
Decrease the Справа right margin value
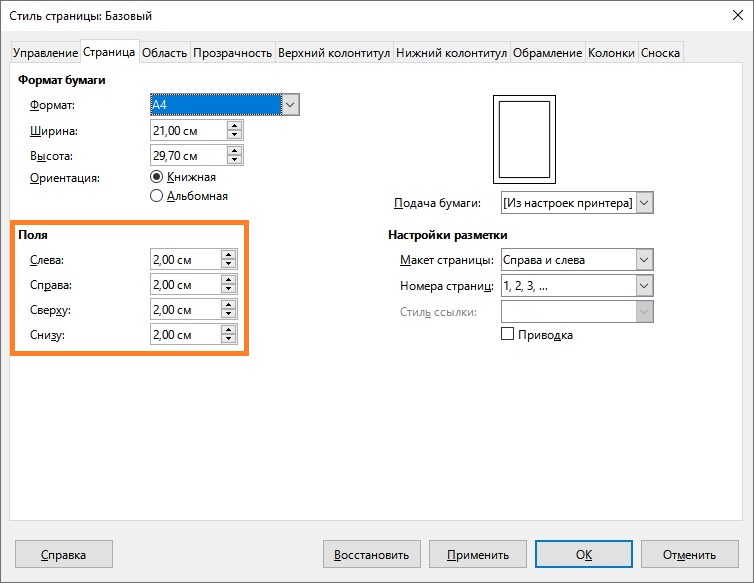click(x=229, y=290)
